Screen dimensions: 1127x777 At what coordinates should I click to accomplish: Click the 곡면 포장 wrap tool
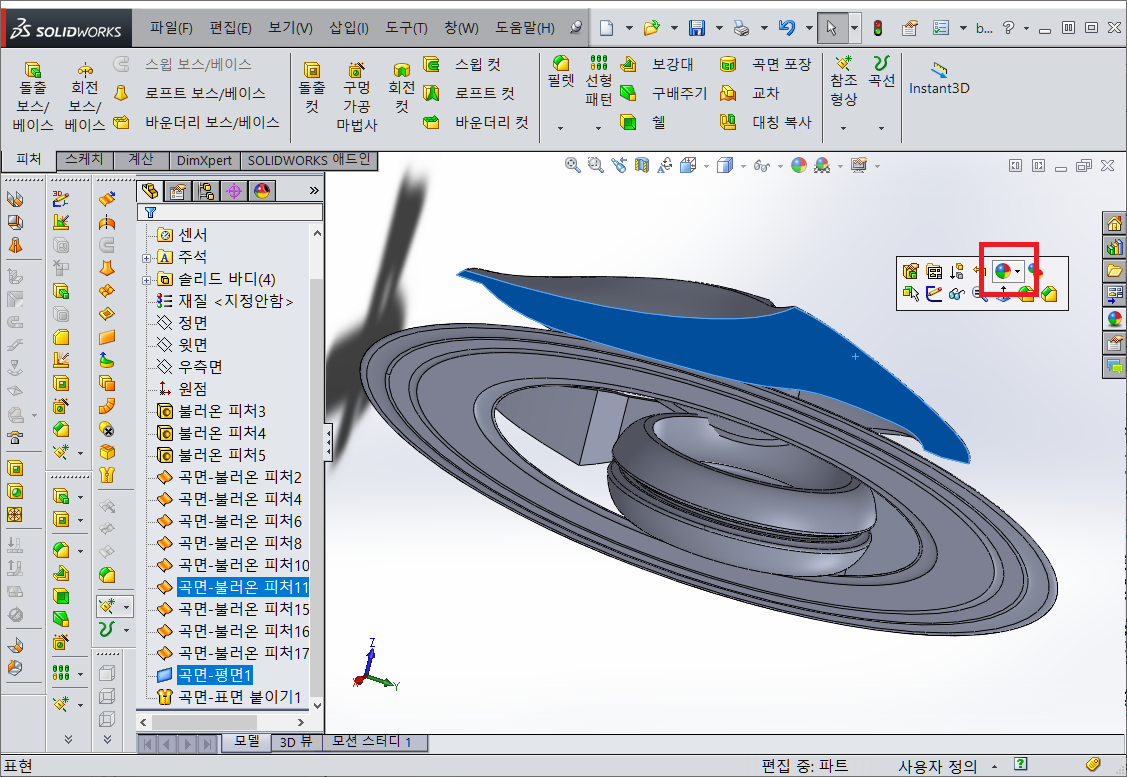coord(765,65)
